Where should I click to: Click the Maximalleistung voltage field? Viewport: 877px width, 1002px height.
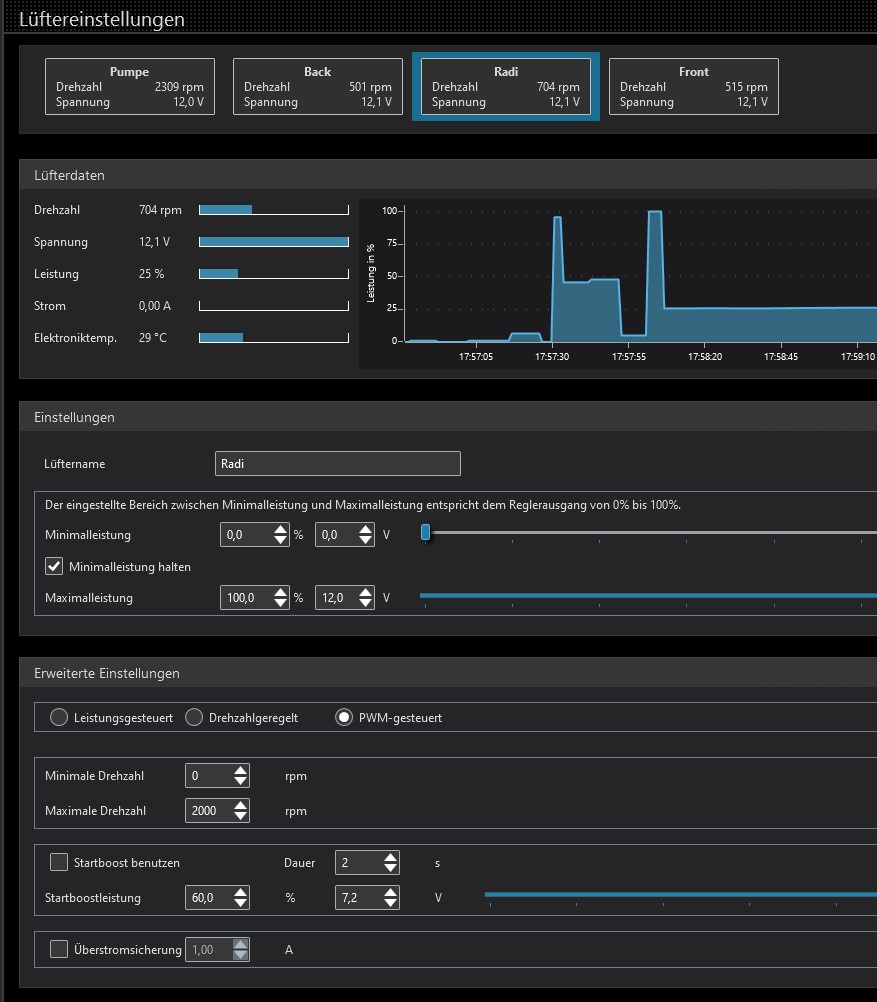tap(335, 598)
